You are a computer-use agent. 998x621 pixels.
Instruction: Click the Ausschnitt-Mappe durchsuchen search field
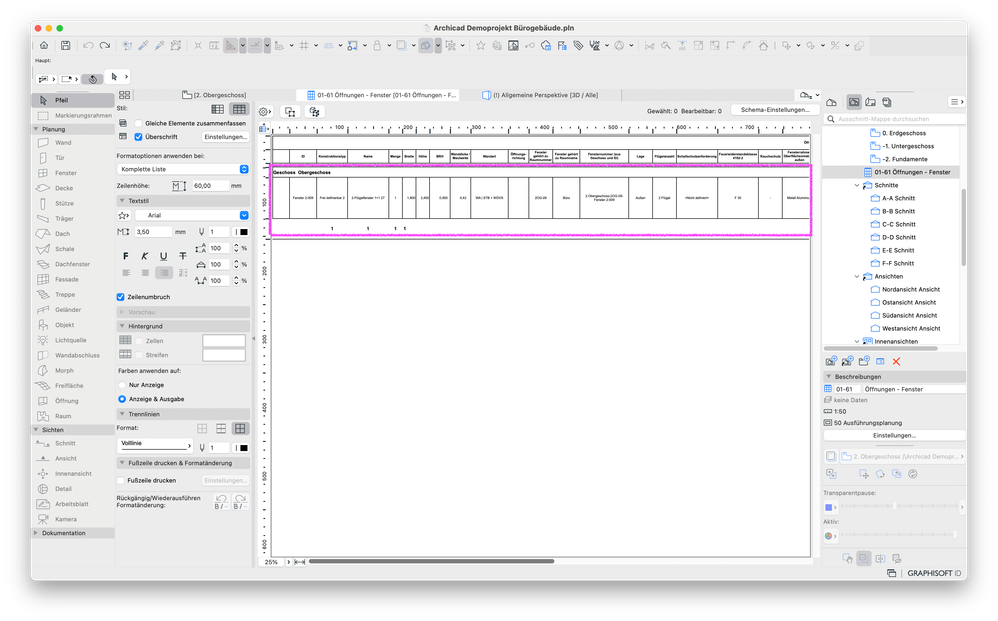point(894,119)
